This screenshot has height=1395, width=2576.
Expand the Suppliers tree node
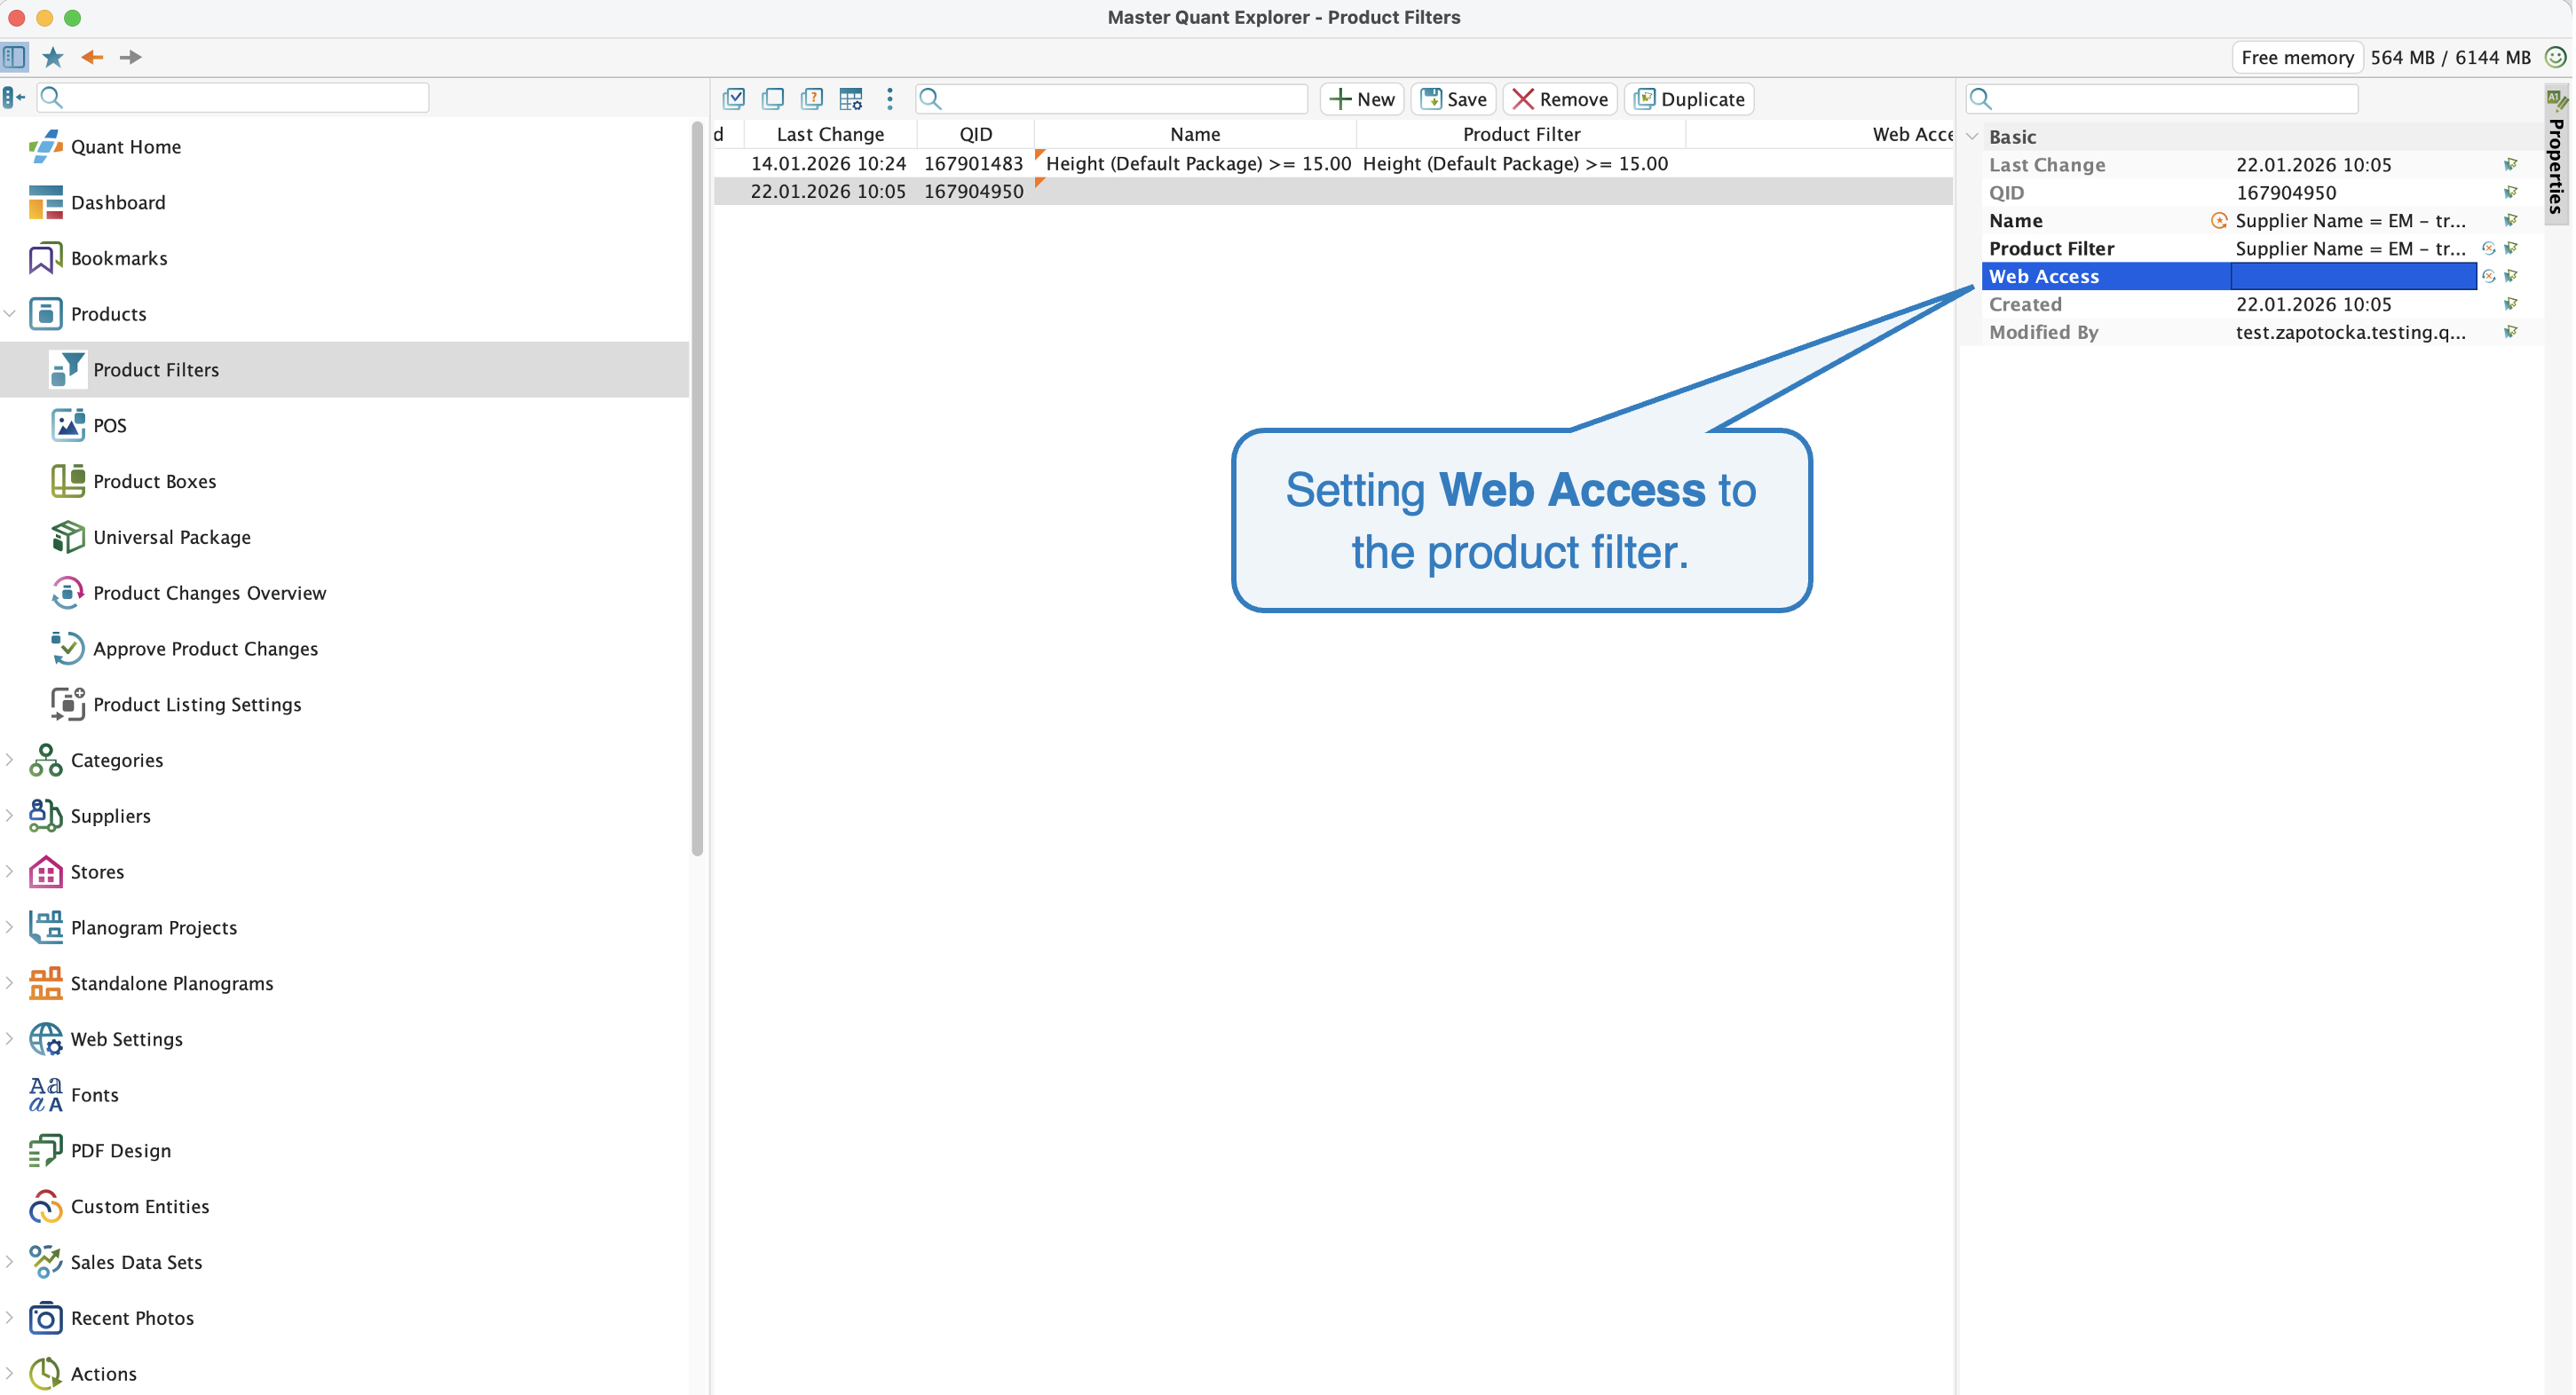(x=10, y=815)
